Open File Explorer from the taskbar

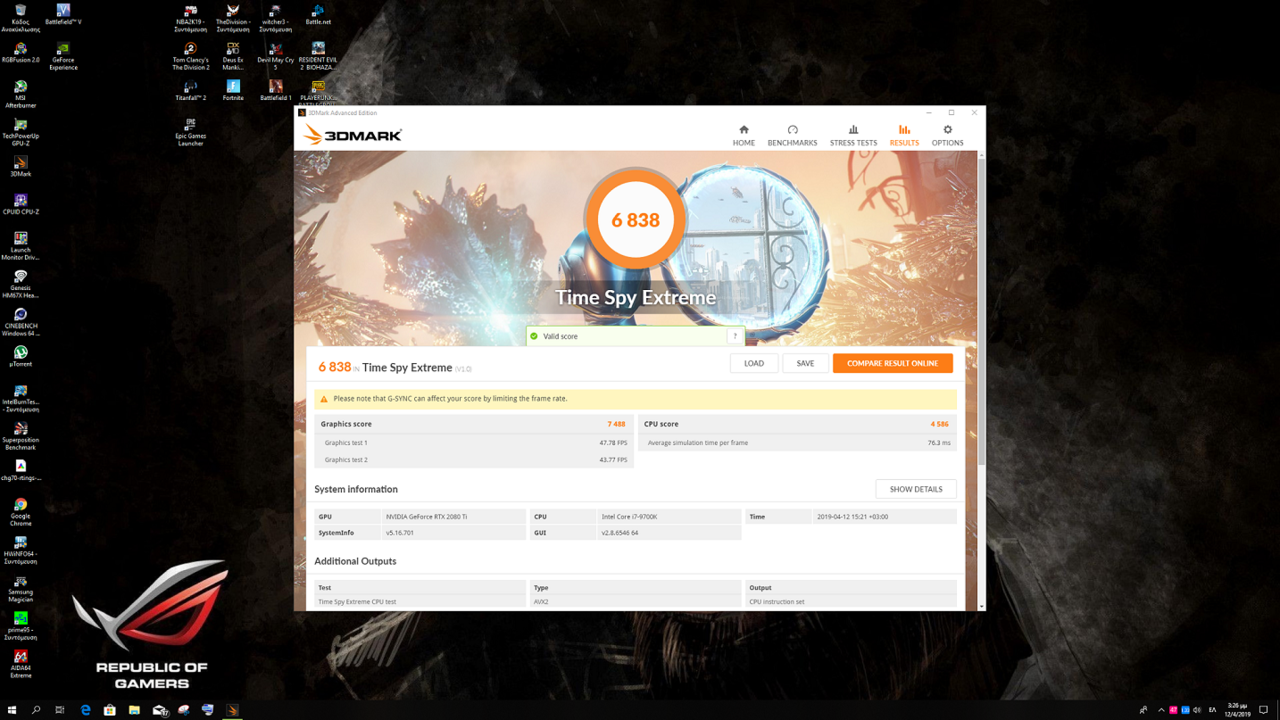(x=134, y=710)
